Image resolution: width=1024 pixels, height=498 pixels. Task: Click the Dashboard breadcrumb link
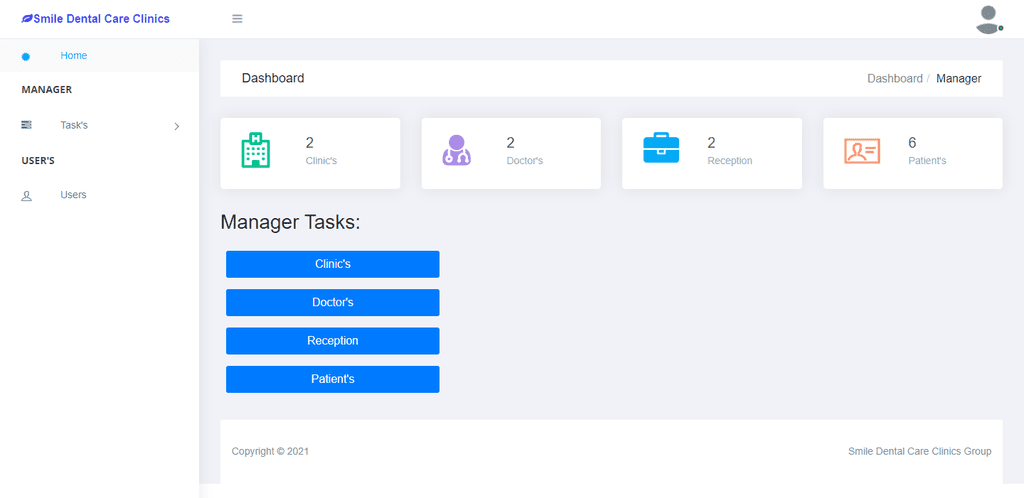click(895, 78)
